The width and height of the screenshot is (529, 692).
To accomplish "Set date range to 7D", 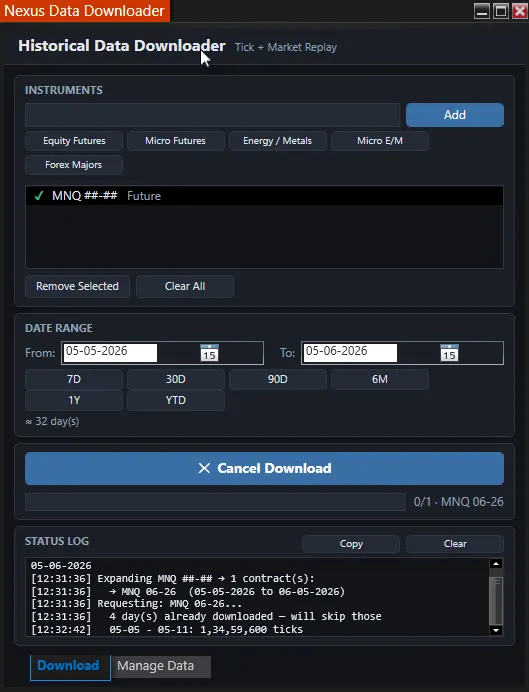I will click(74, 380).
